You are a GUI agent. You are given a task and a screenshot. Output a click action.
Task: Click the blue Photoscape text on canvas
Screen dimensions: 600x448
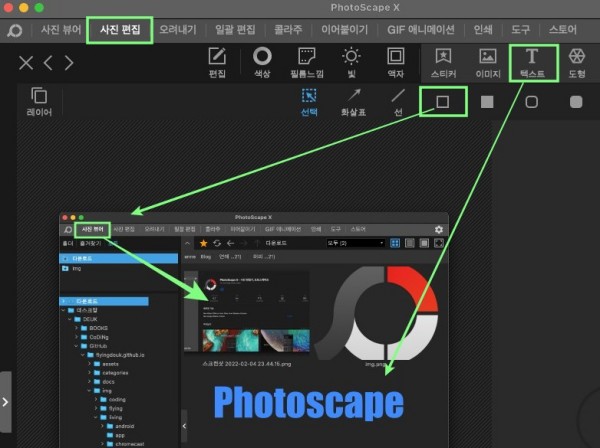[x=309, y=402]
